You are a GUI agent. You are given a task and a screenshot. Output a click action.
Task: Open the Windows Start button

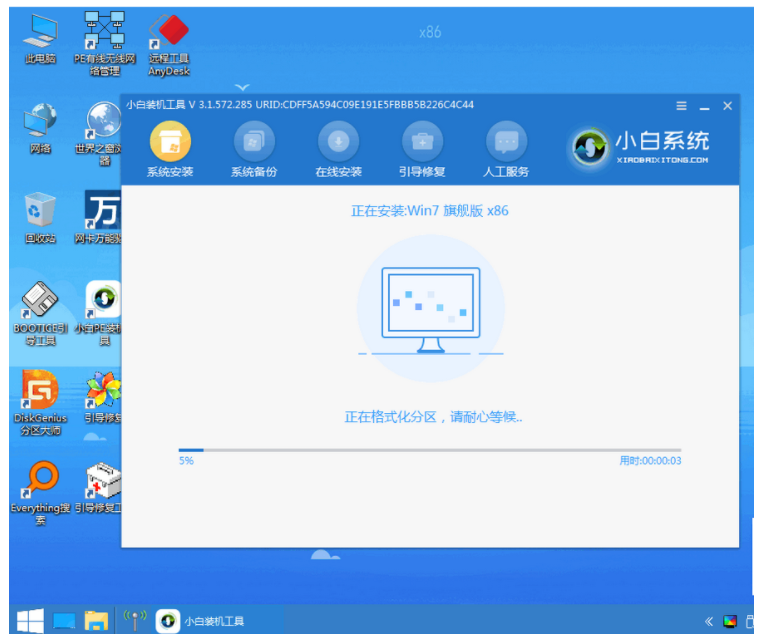[30, 621]
